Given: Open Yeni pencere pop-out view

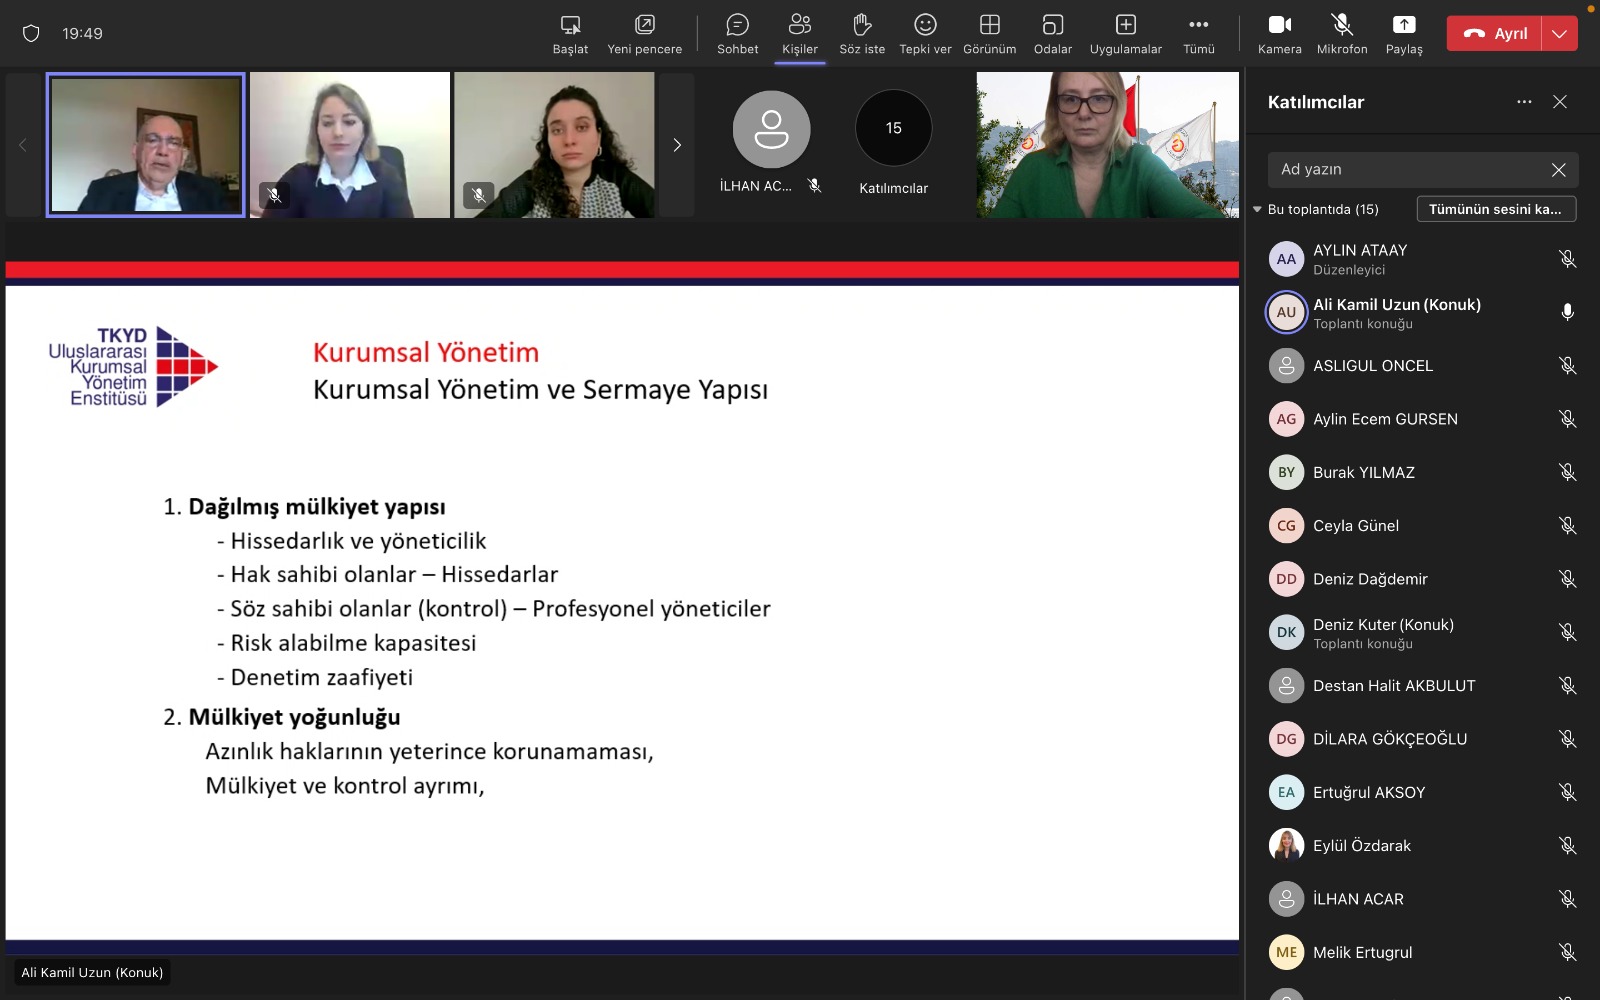Looking at the screenshot, I should click(x=644, y=33).
